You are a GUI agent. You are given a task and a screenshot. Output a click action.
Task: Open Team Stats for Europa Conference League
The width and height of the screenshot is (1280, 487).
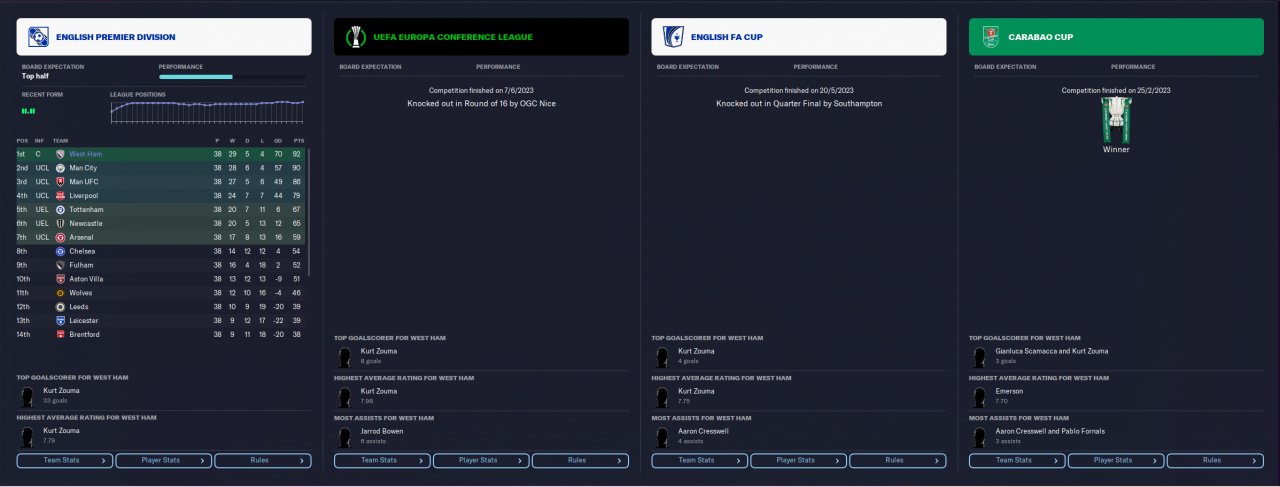click(x=382, y=461)
